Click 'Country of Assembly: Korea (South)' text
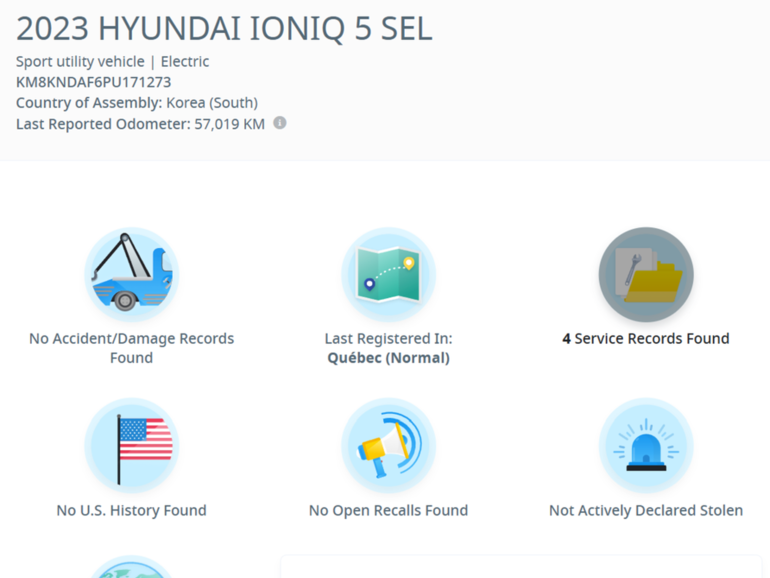The height and width of the screenshot is (578, 770). tap(136, 103)
